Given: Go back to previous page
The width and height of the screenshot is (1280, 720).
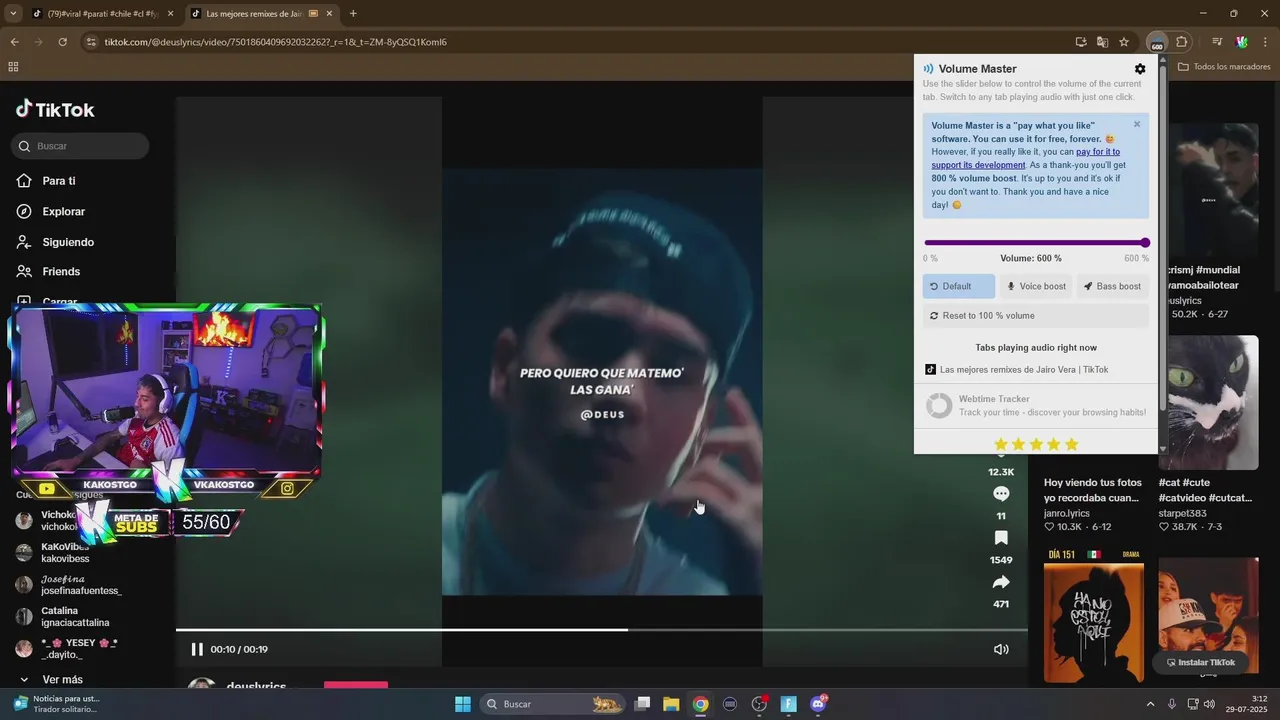Looking at the screenshot, I should coord(14,42).
